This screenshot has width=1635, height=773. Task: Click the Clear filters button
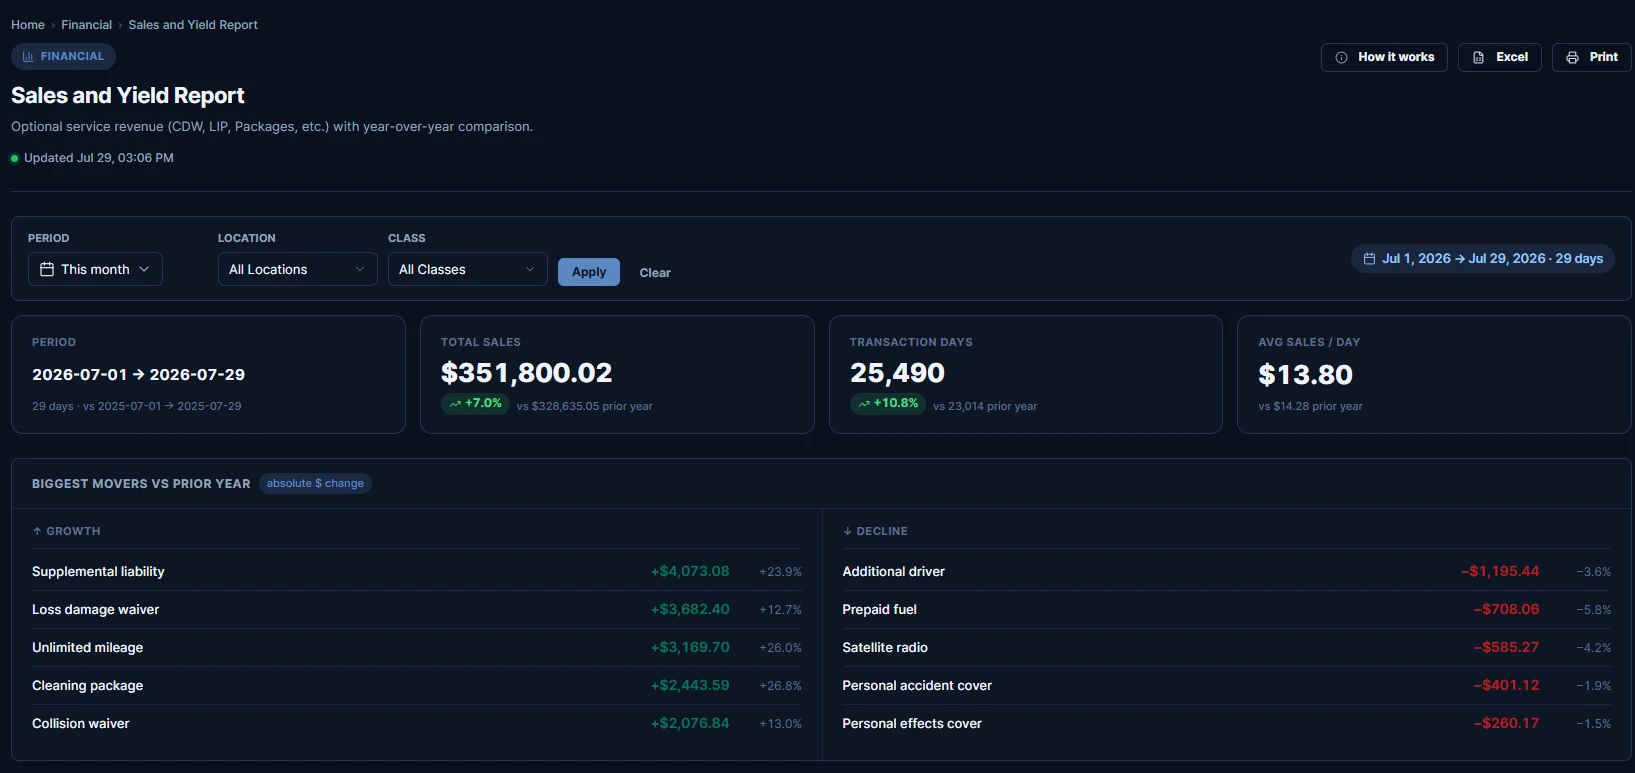(655, 272)
